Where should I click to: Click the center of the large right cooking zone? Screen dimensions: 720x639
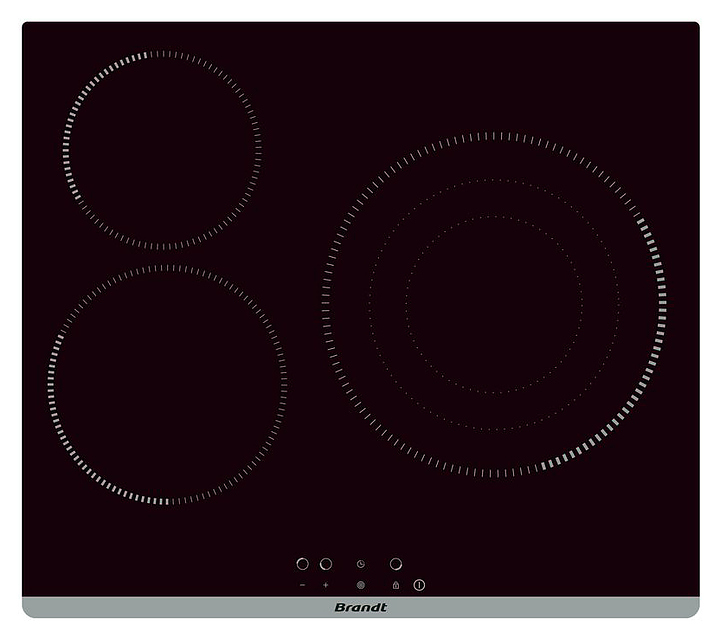[494, 304]
